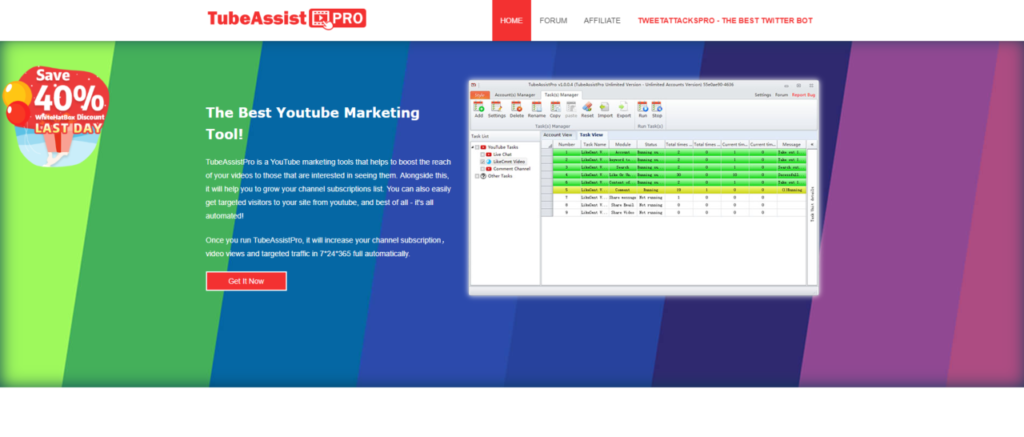Viewport: 1024px width, 437px height.
Task: Click the TubeAssist PRO logo
Action: [287, 18]
